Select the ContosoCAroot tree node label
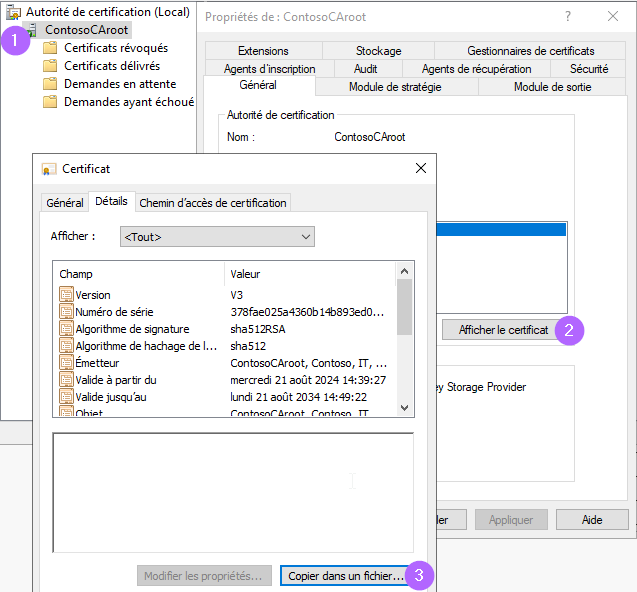 (87, 30)
